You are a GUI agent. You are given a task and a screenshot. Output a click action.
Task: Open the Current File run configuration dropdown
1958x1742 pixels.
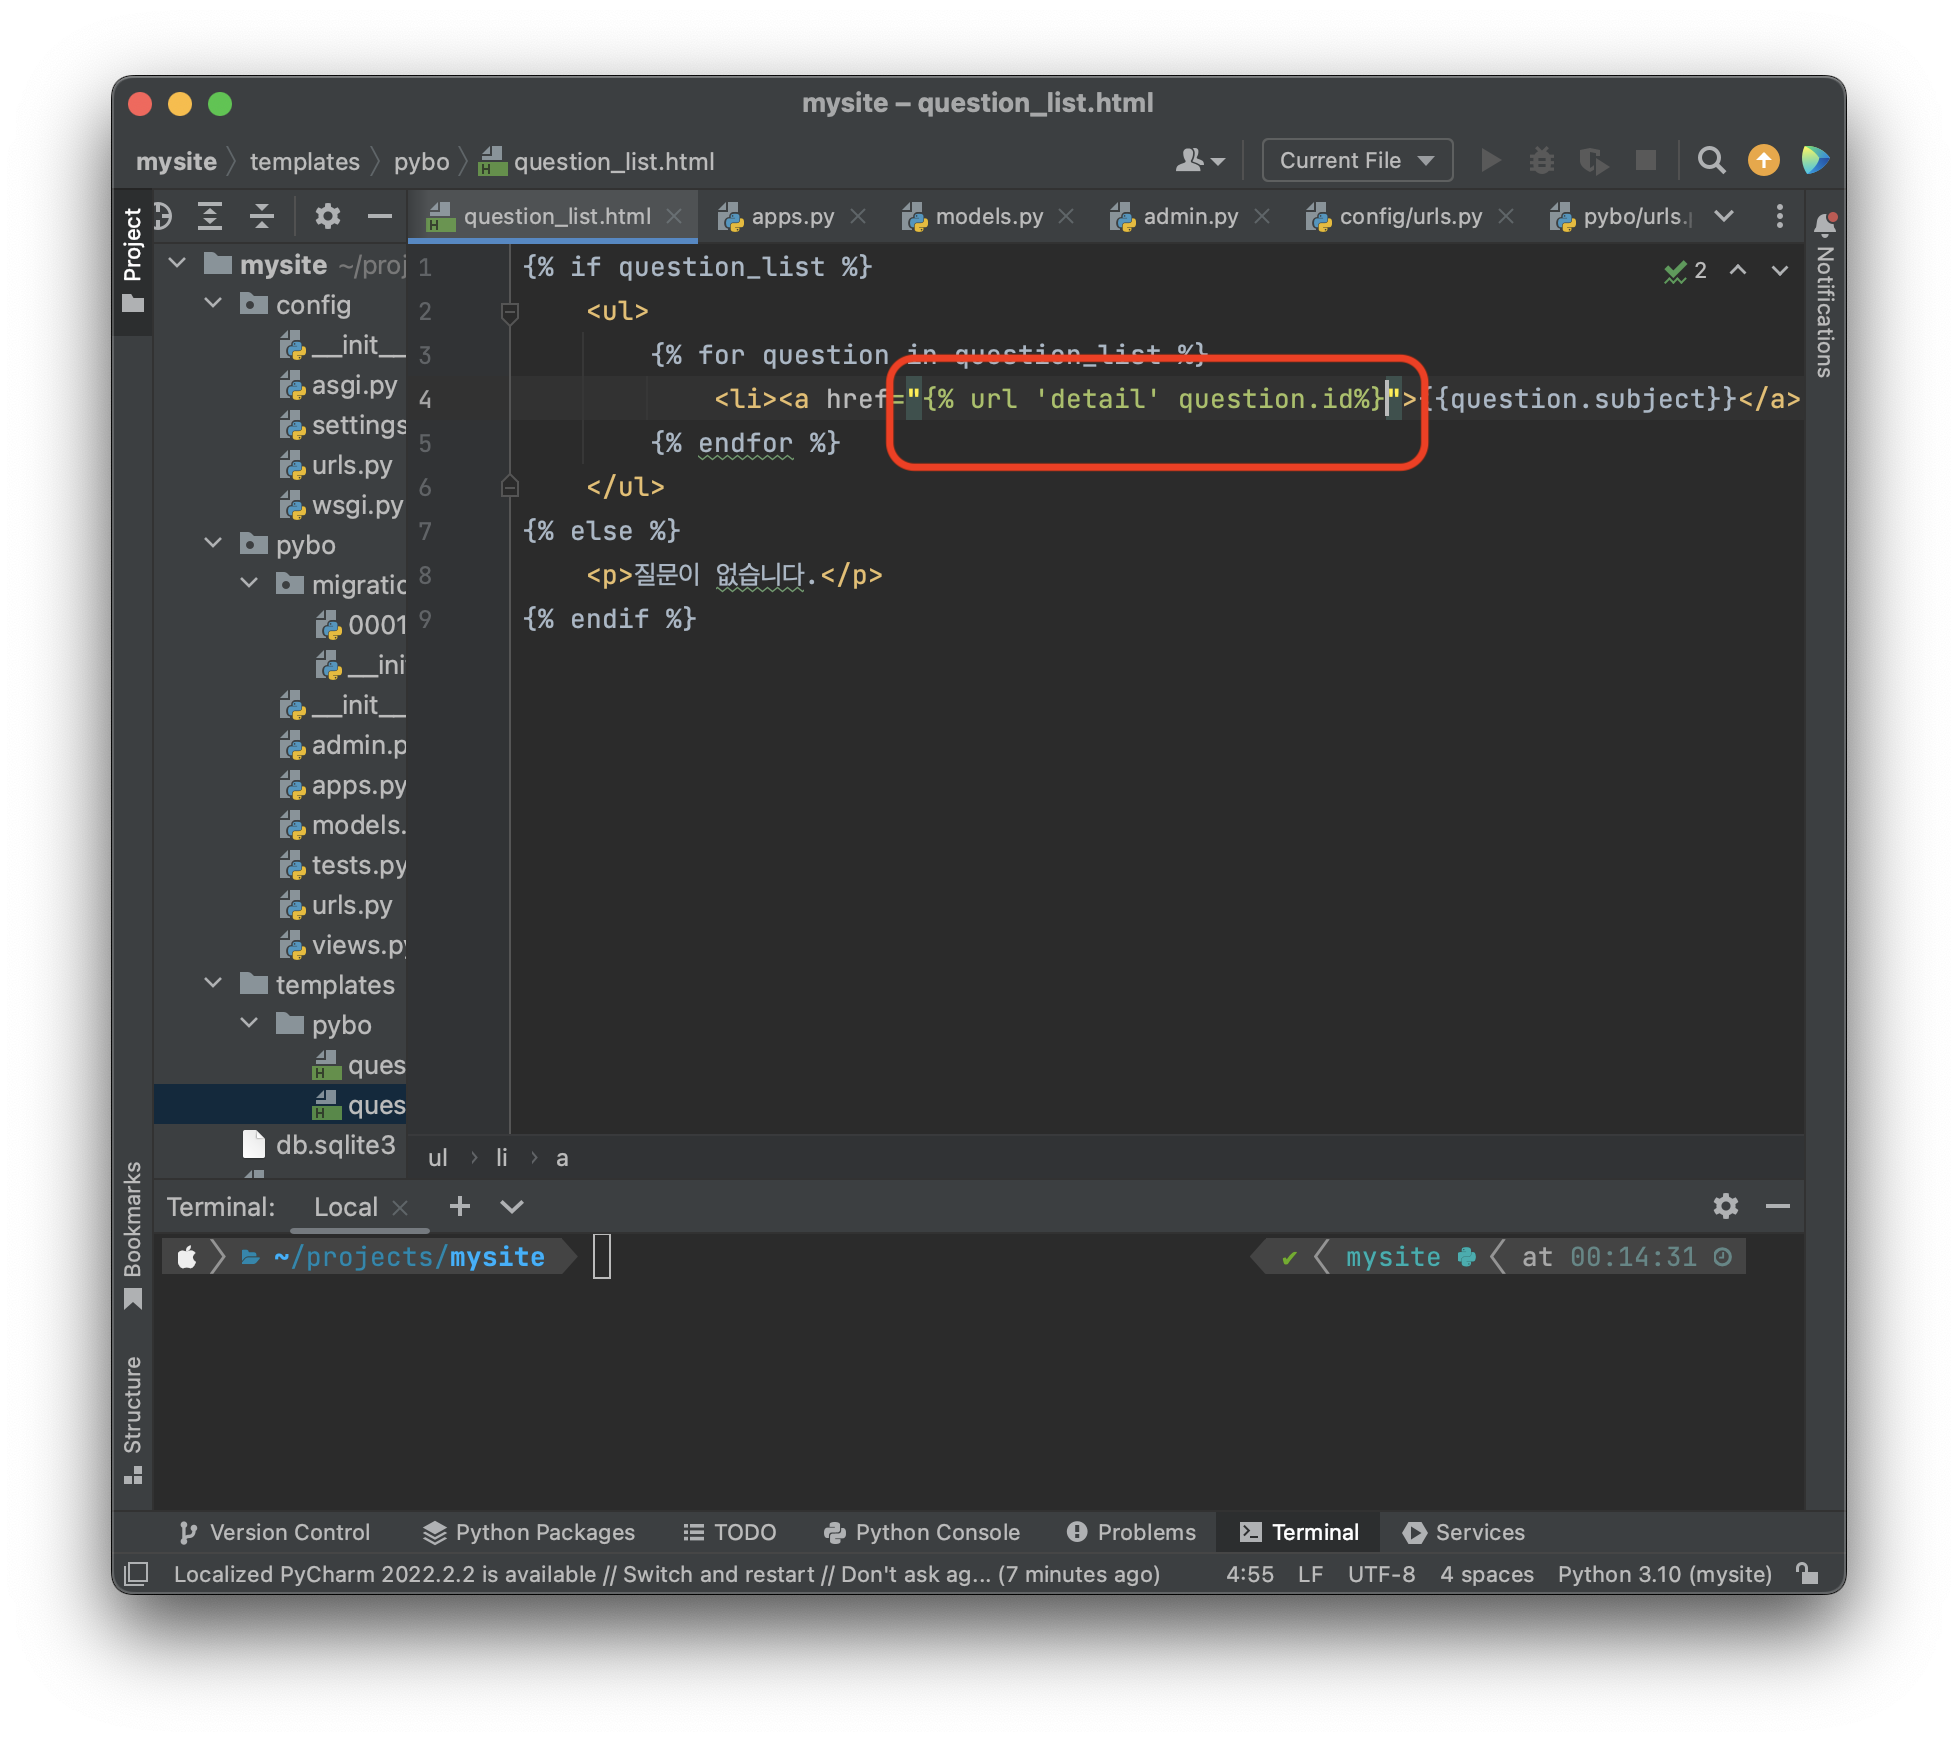pos(1356,161)
